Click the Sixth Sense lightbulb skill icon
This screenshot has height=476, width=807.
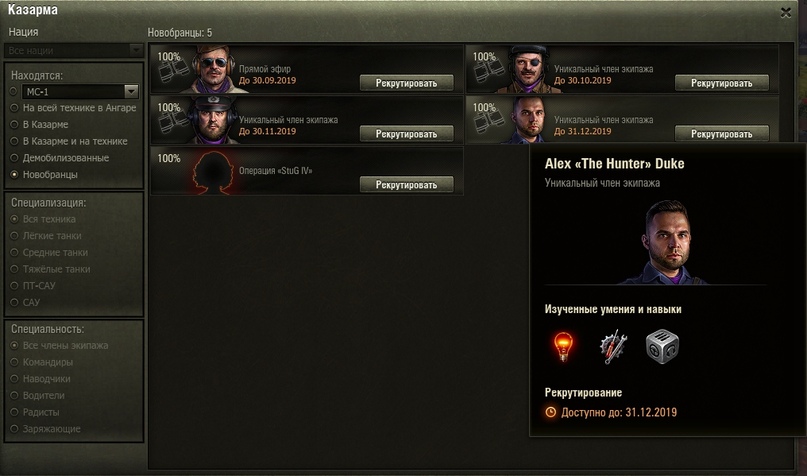[x=563, y=346]
